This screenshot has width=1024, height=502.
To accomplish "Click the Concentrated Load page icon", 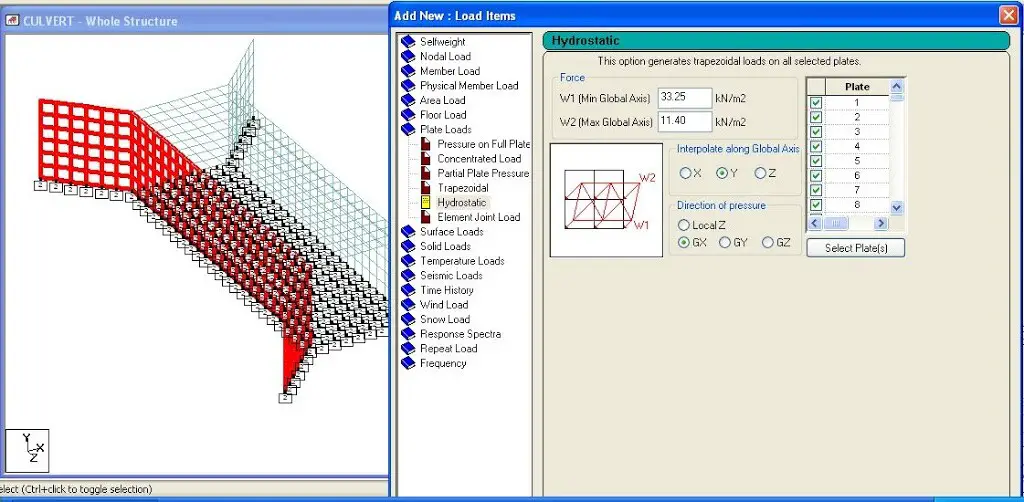I will point(426,159).
